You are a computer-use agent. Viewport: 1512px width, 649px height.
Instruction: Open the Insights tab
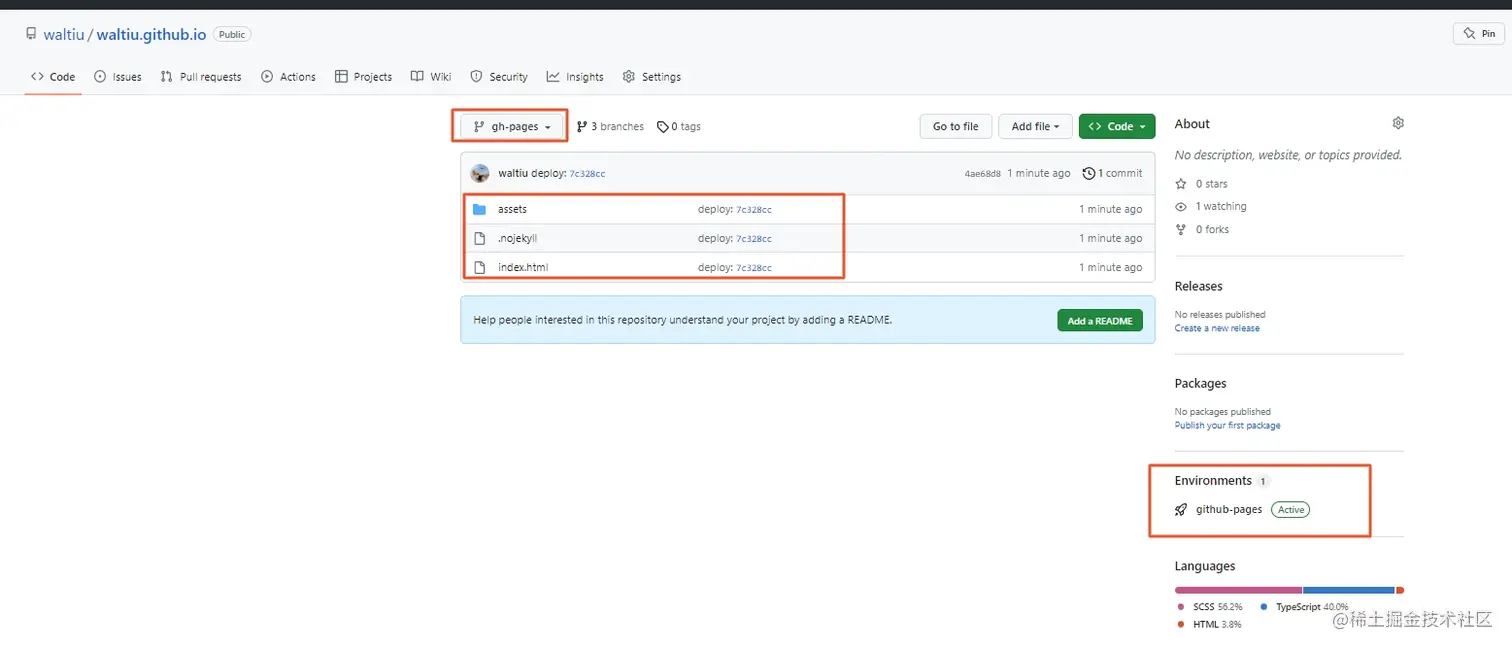tap(575, 77)
